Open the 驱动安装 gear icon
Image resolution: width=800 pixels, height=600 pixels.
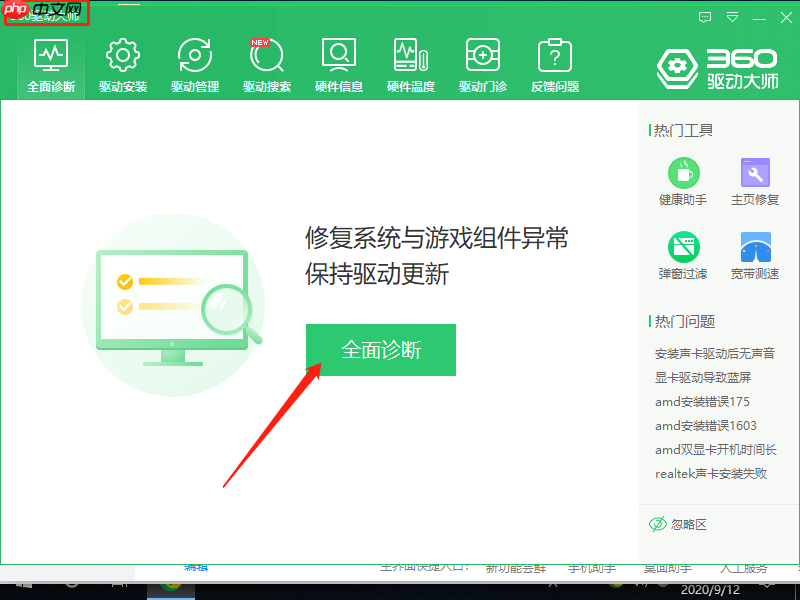[x=122, y=55]
